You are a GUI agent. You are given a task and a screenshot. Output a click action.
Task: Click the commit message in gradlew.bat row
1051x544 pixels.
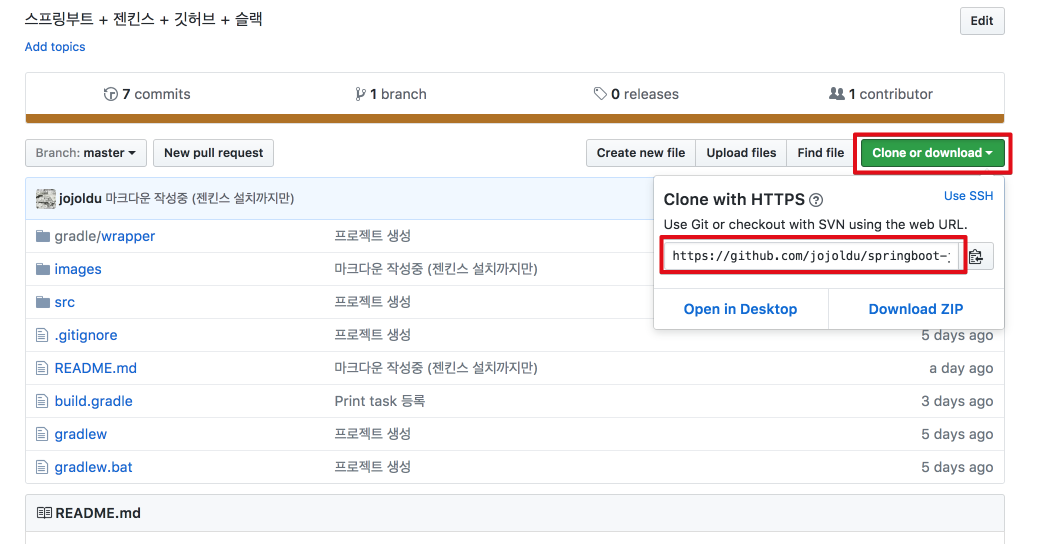coord(373,467)
